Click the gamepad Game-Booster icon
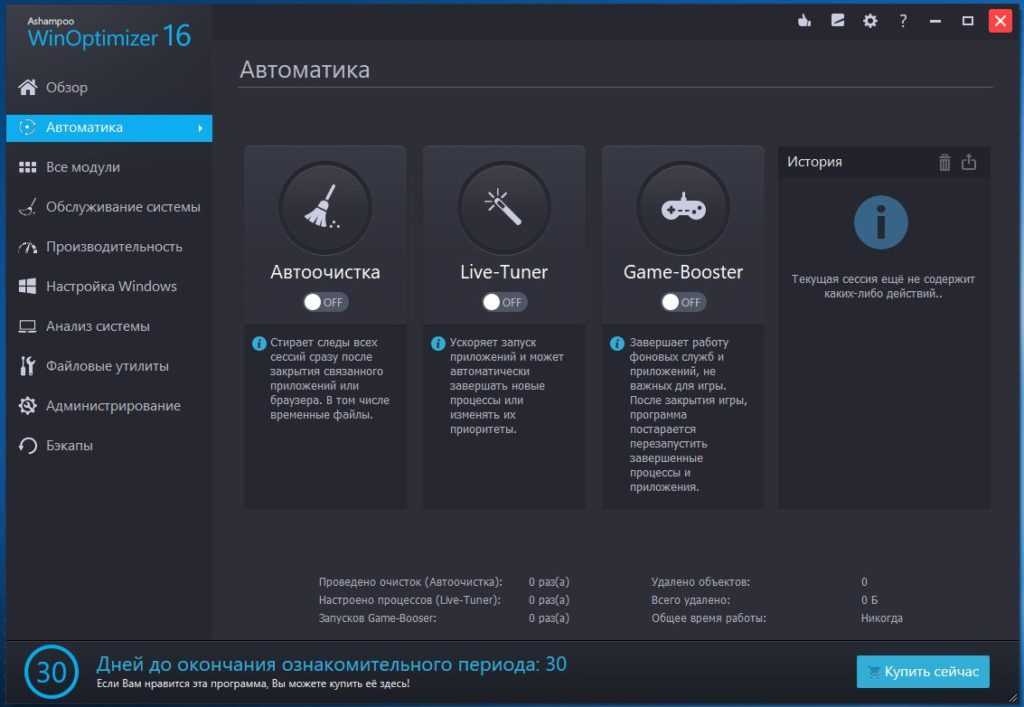The width and height of the screenshot is (1024, 707). [683, 208]
